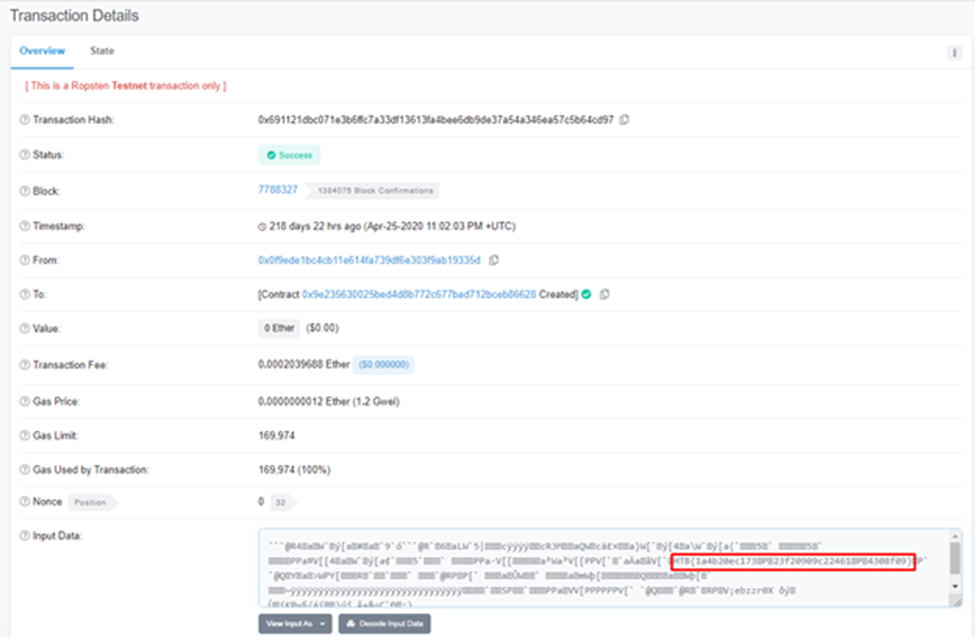This screenshot has width=975, height=637.
Task: Click help icon beside Gas Used by Transaction
Action: click(24, 470)
